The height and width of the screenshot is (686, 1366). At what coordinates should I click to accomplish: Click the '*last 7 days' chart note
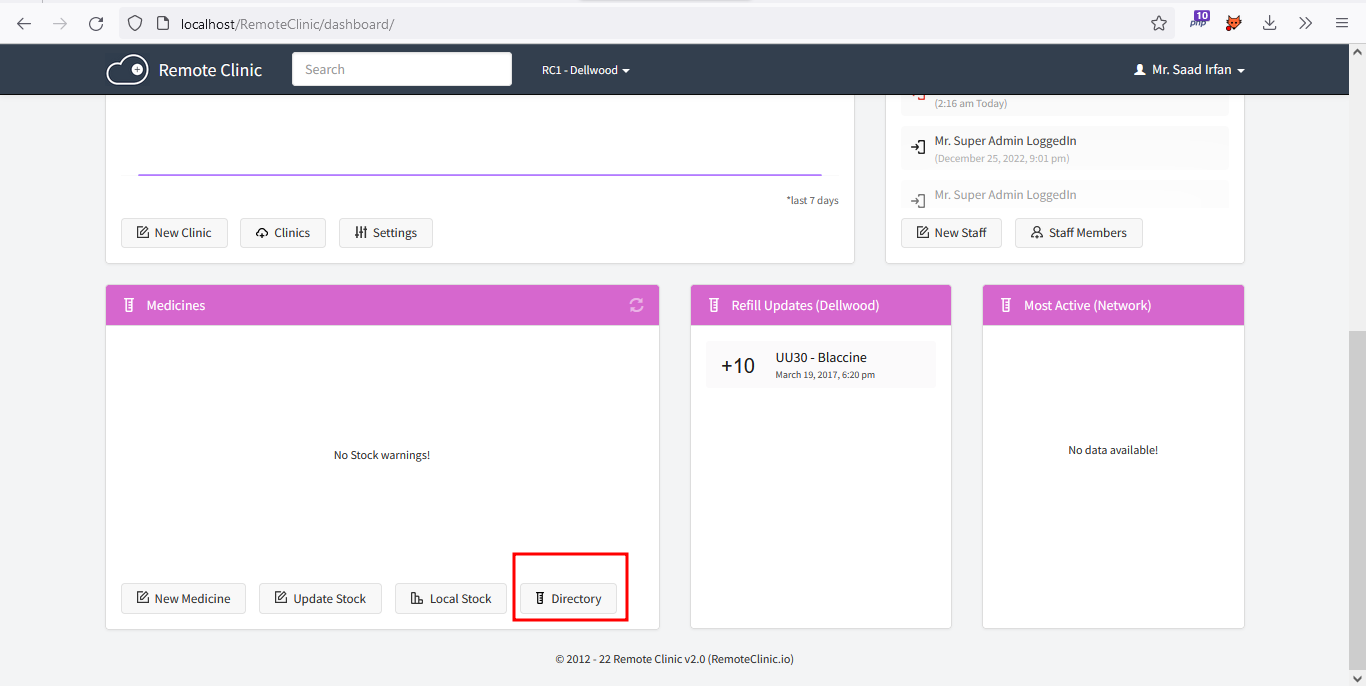pos(812,200)
